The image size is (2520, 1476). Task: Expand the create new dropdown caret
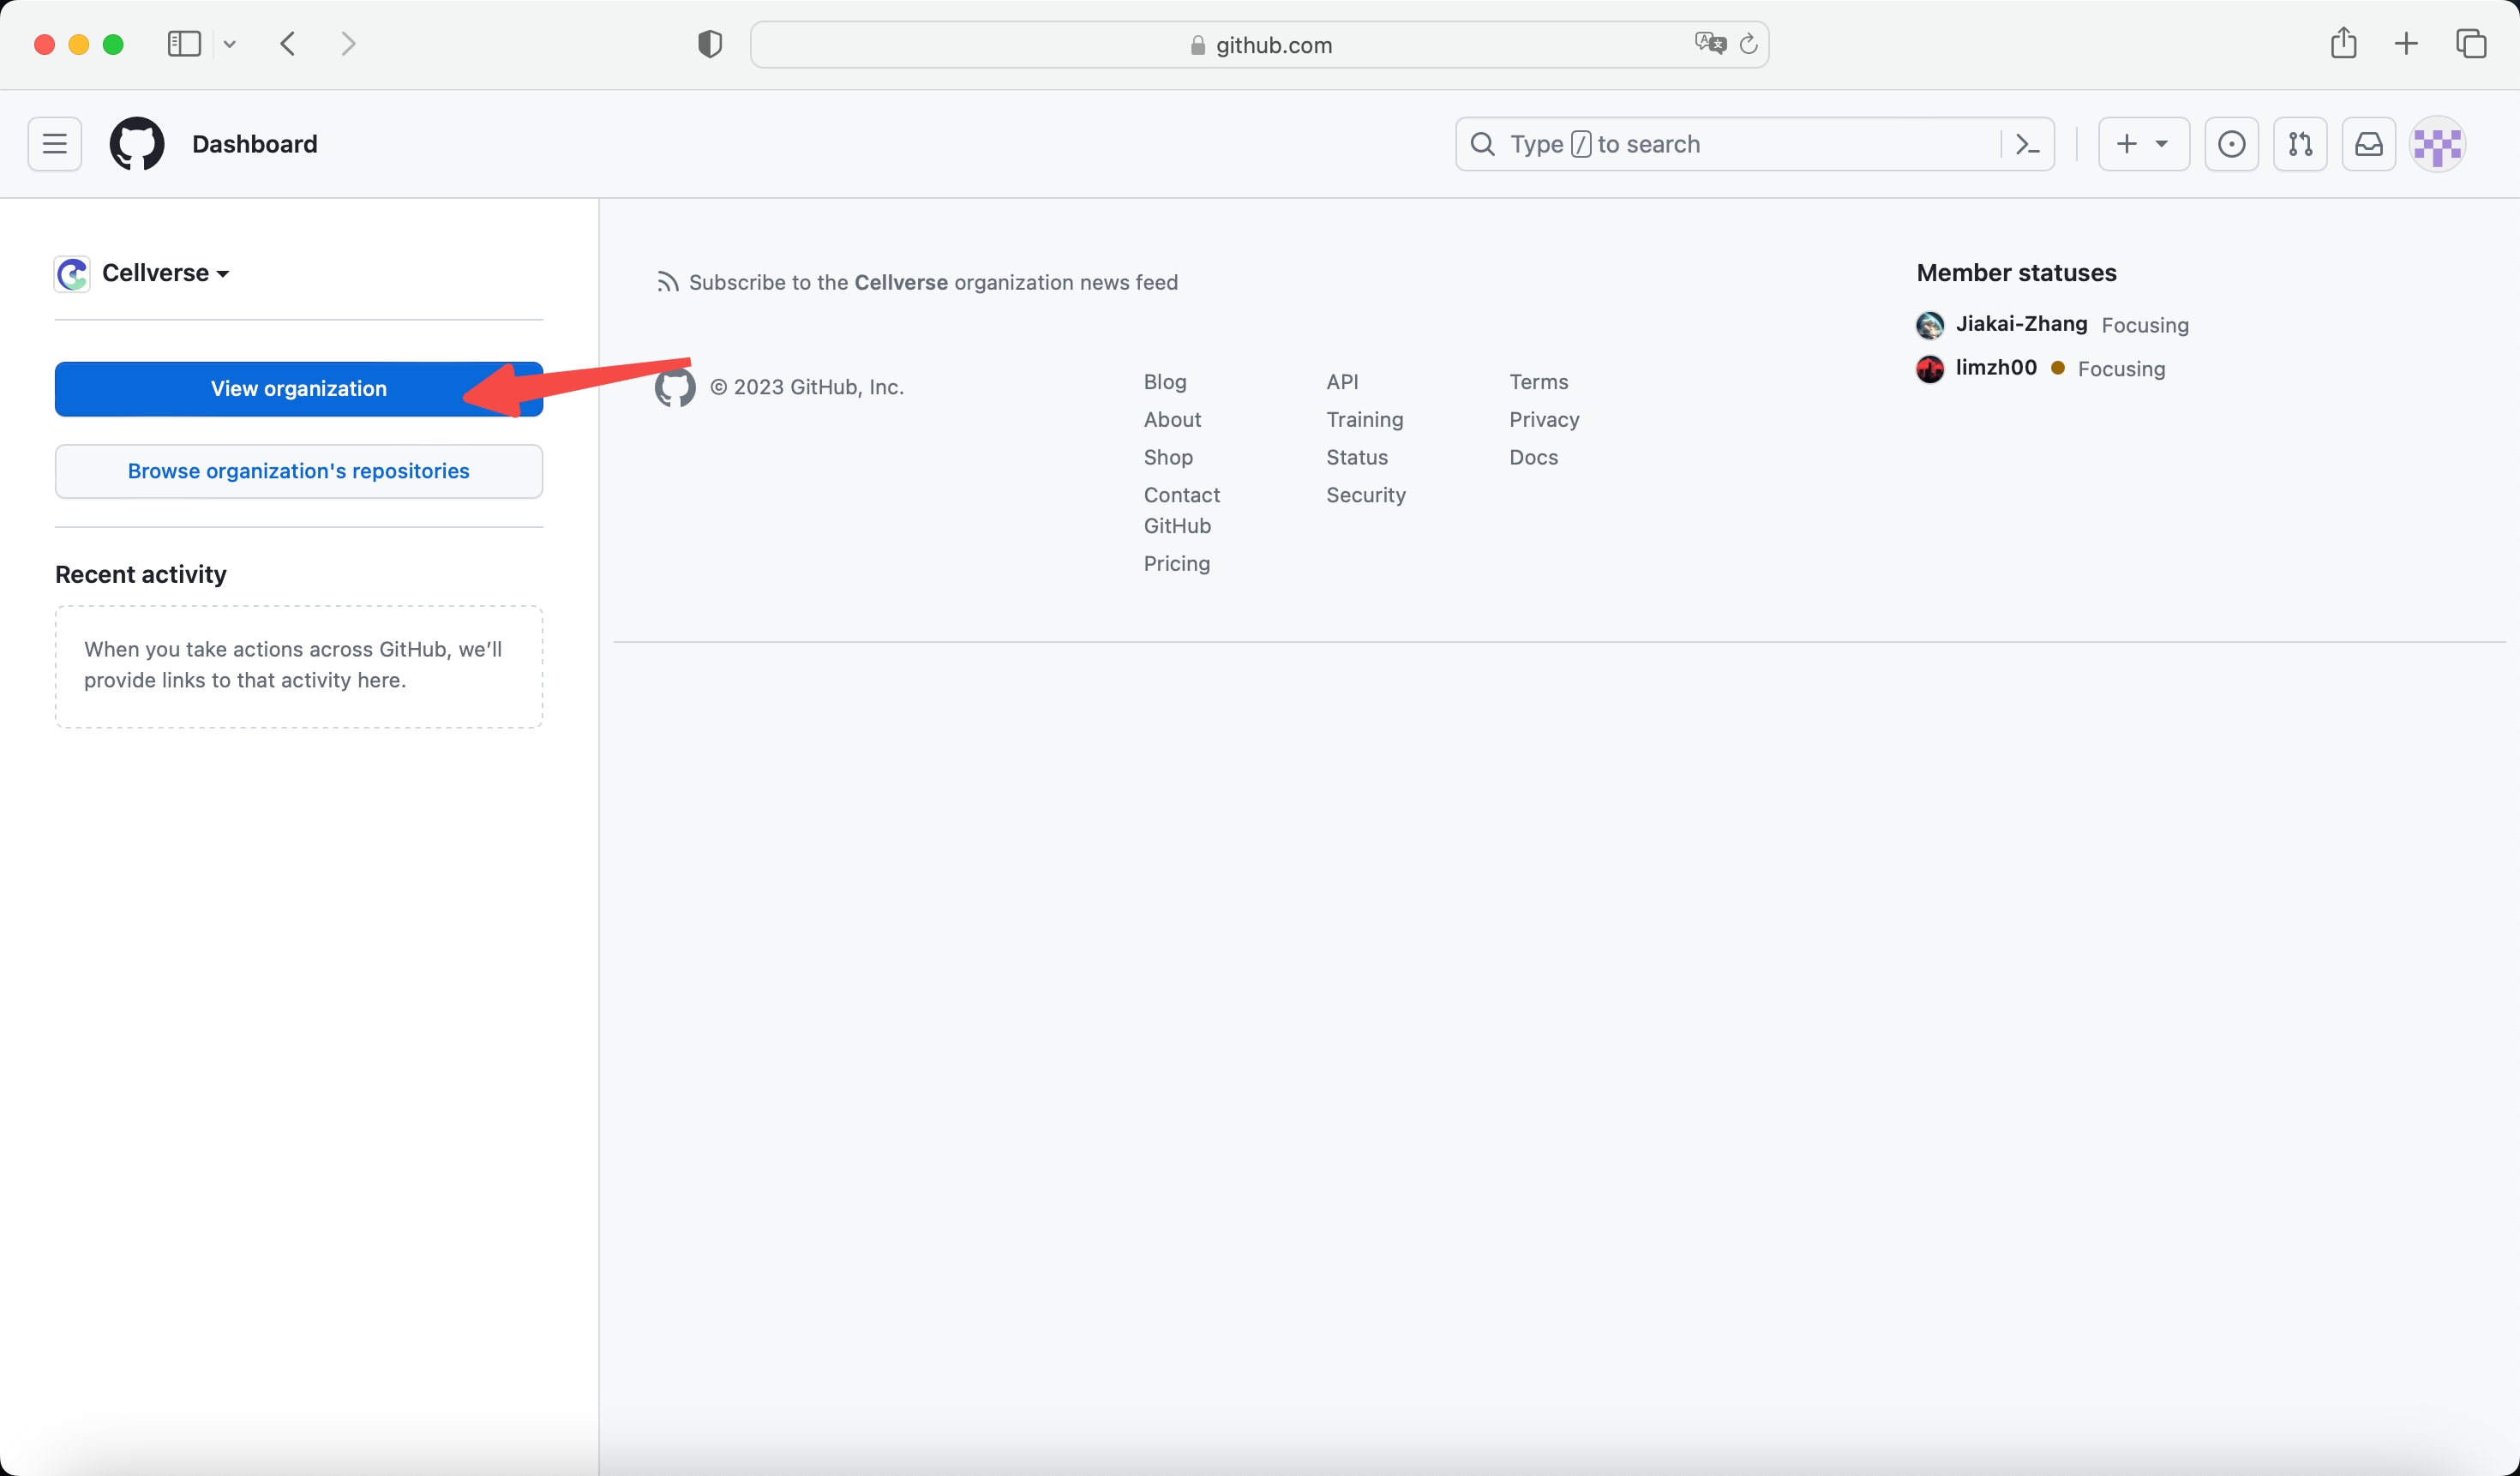[x=2162, y=144]
